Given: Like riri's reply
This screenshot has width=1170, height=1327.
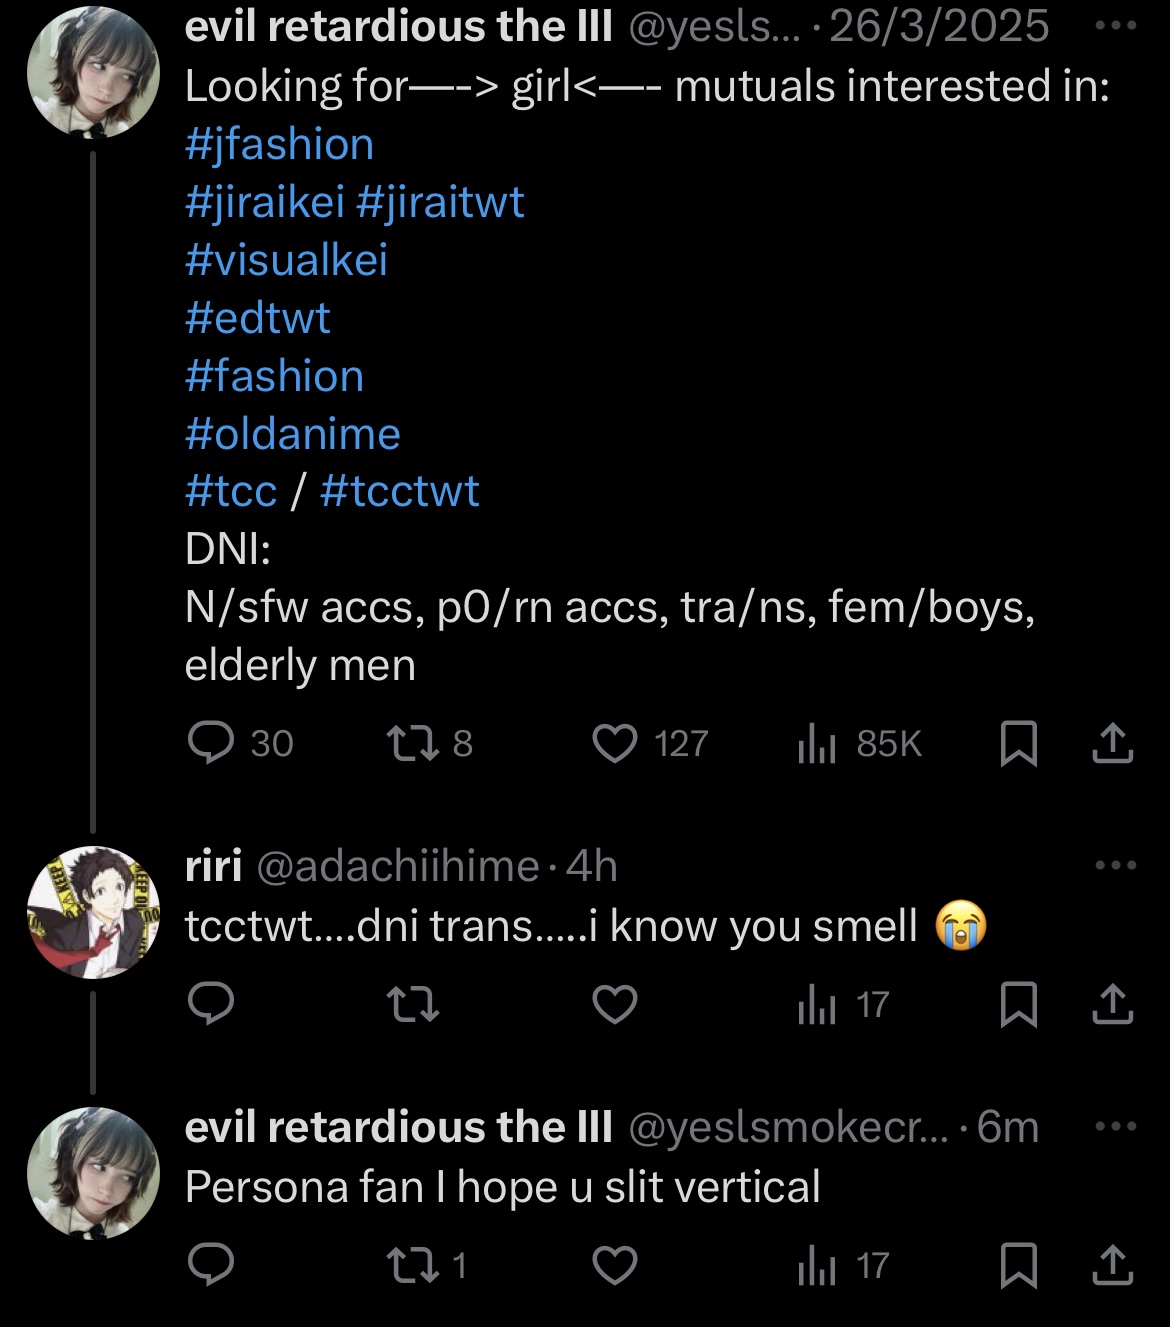Looking at the screenshot, I should 615,1004.
